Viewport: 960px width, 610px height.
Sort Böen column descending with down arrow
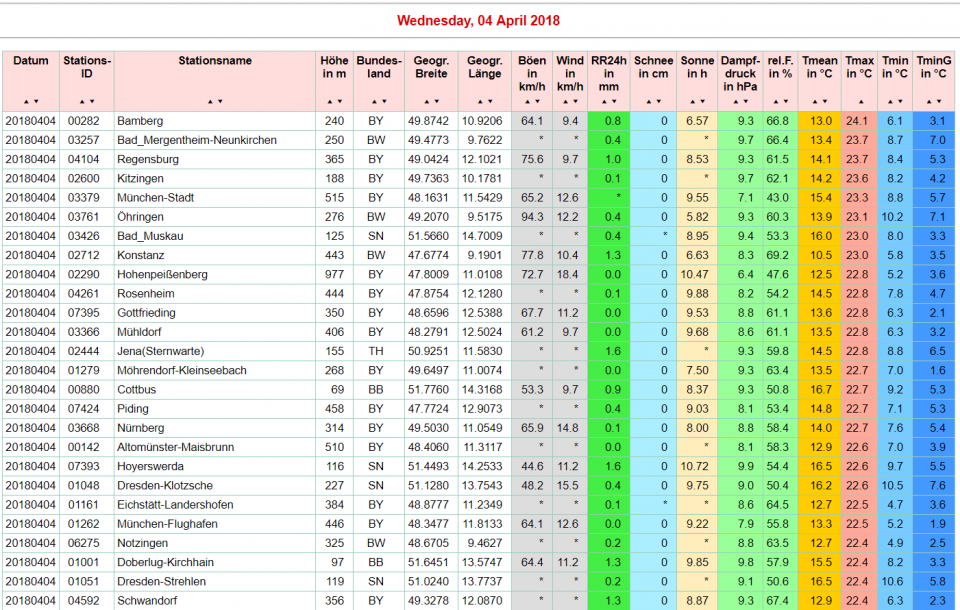[537, 101]
